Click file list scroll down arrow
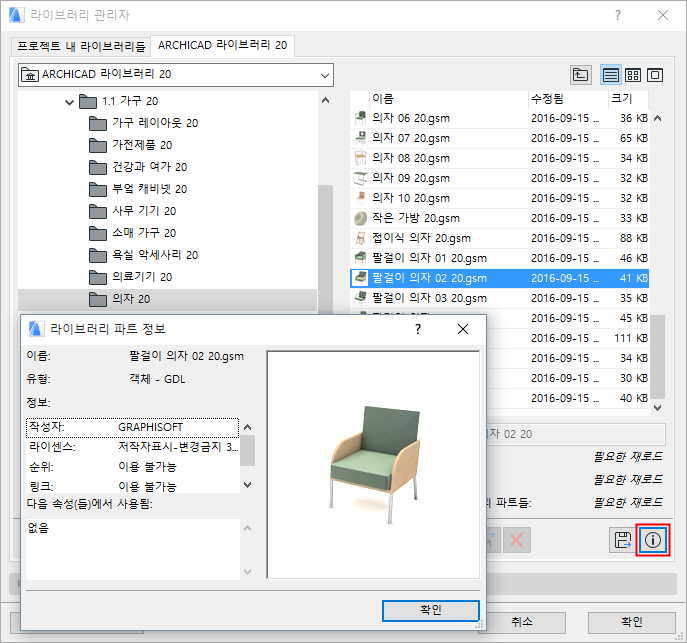 pyautogui.click(x=658, y=408)
